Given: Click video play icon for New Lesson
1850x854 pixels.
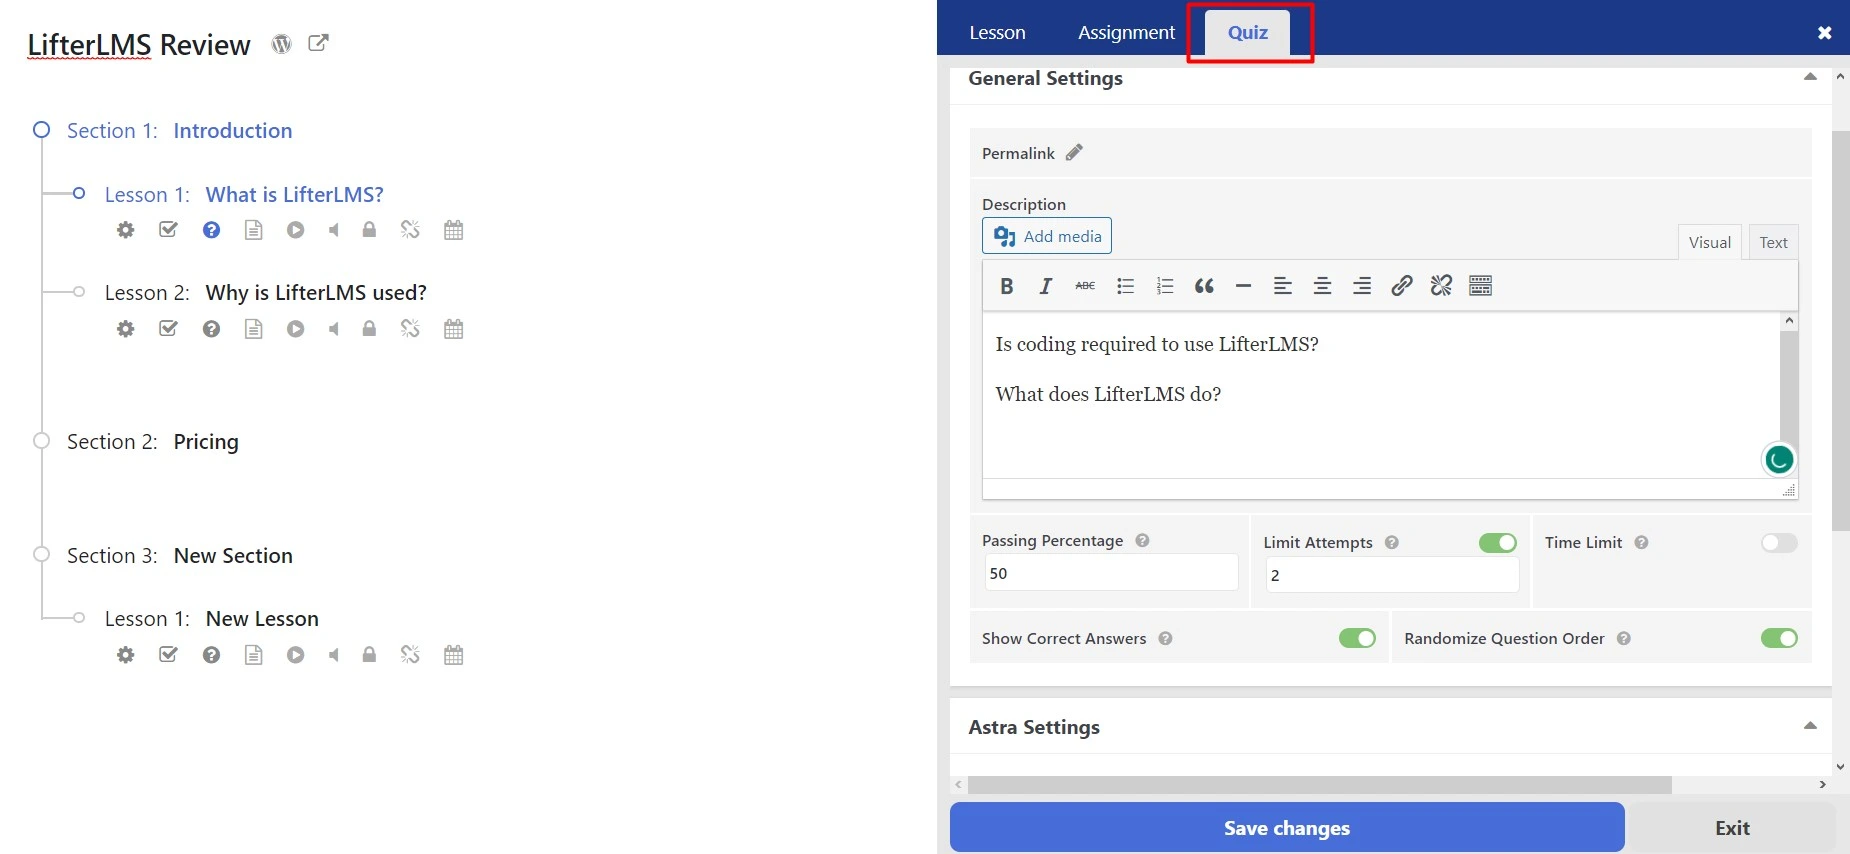Looking at the screenshot, I should [x=295, y=655].
